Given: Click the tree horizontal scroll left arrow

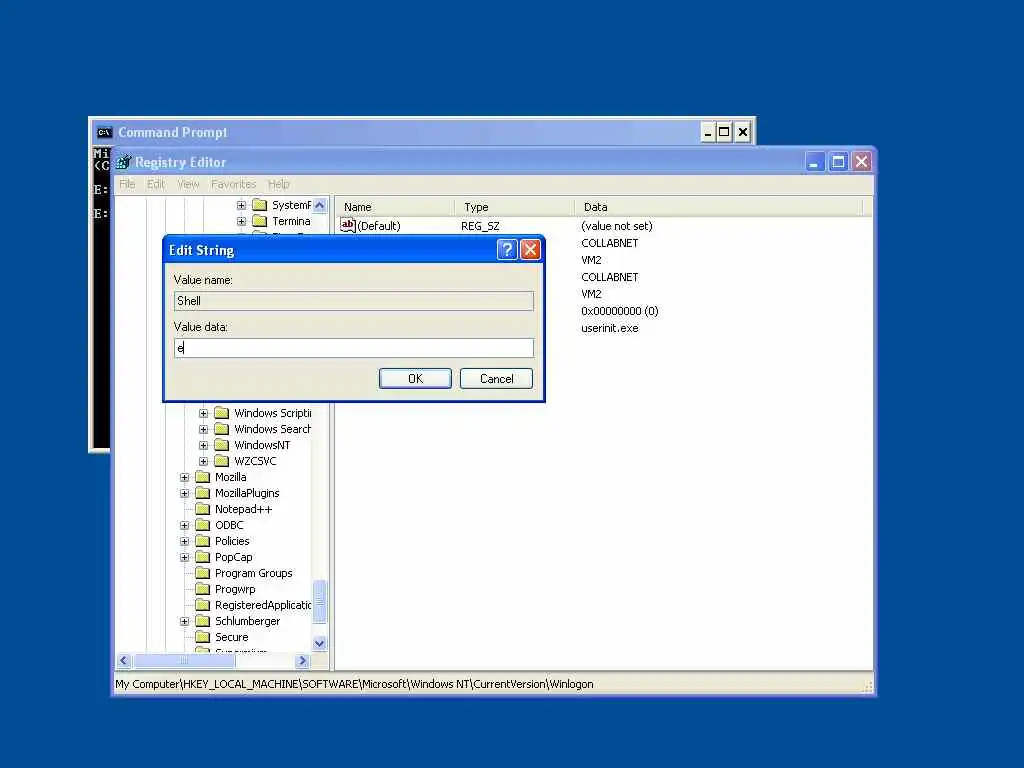Looking at the screenshot, I should coord(124,661).
